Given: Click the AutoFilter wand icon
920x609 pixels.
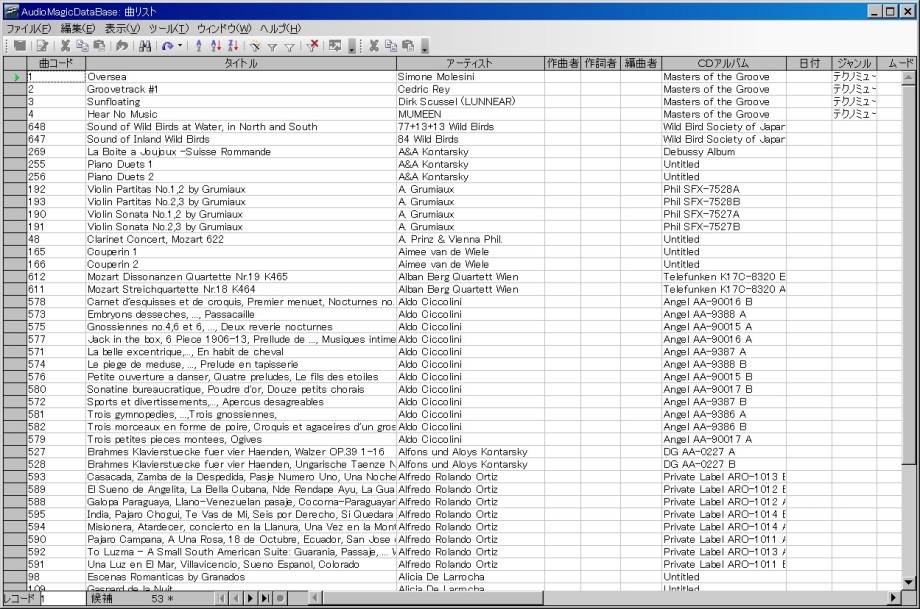Looking at the screenshot, I should coord(255,46).
